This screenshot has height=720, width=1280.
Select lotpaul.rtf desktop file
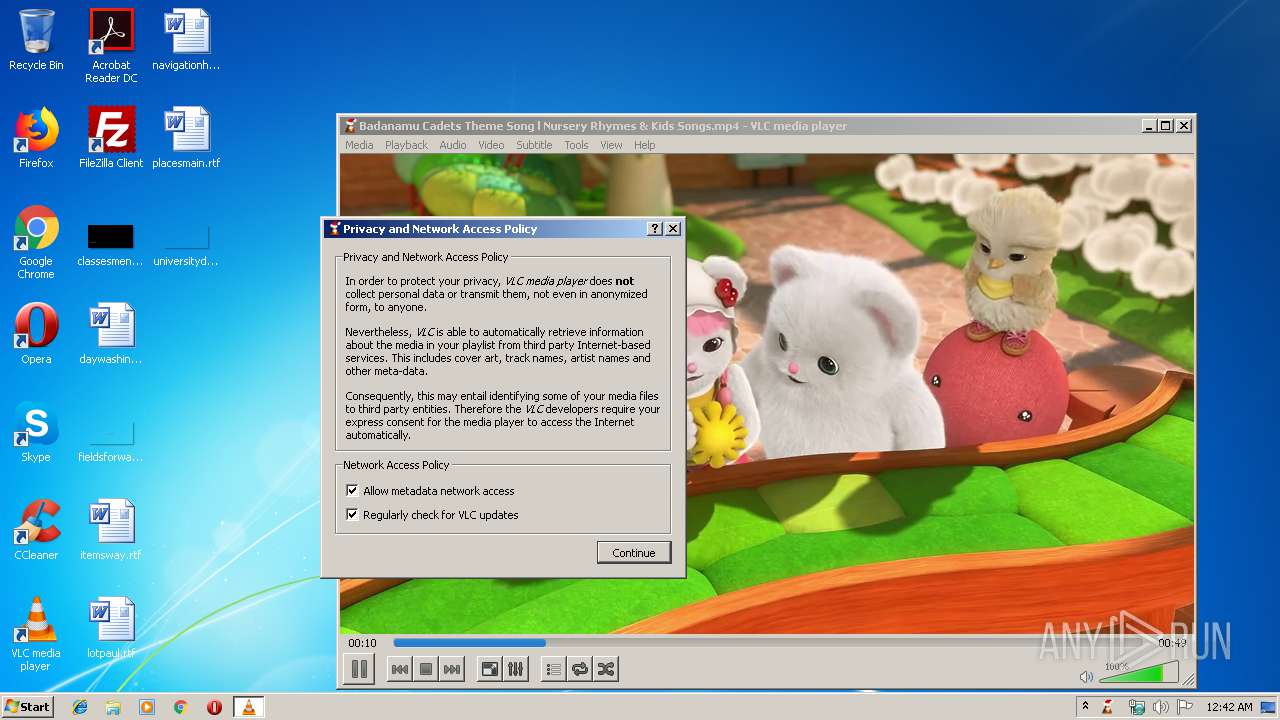111,628
